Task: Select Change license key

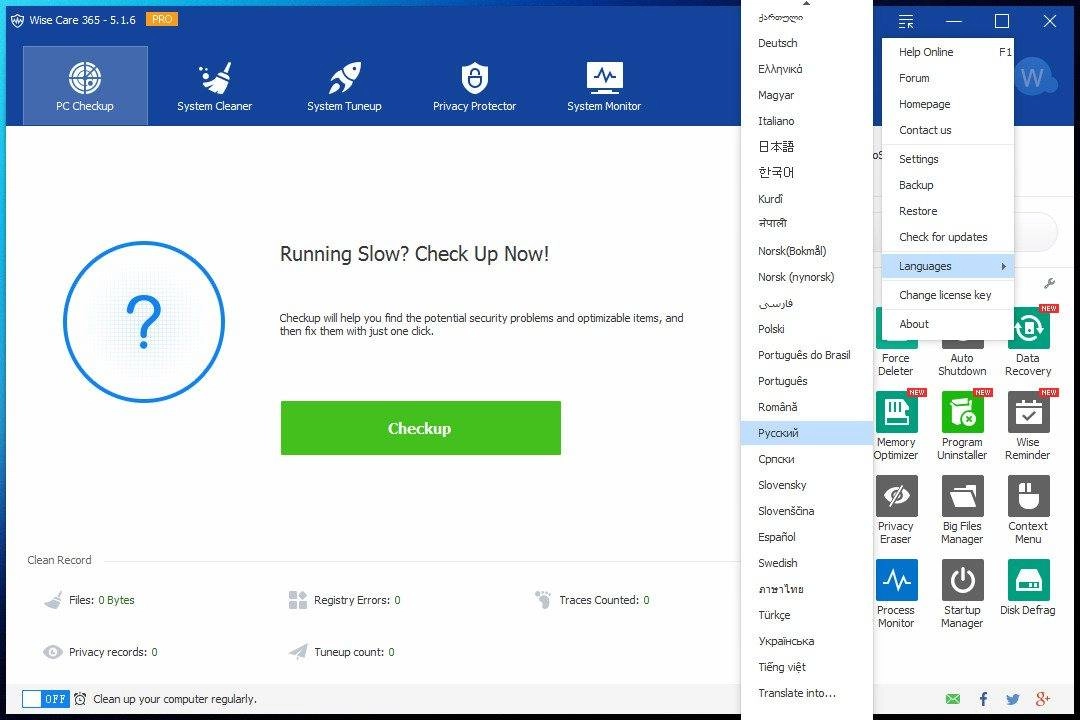Action: pos(948,295)
